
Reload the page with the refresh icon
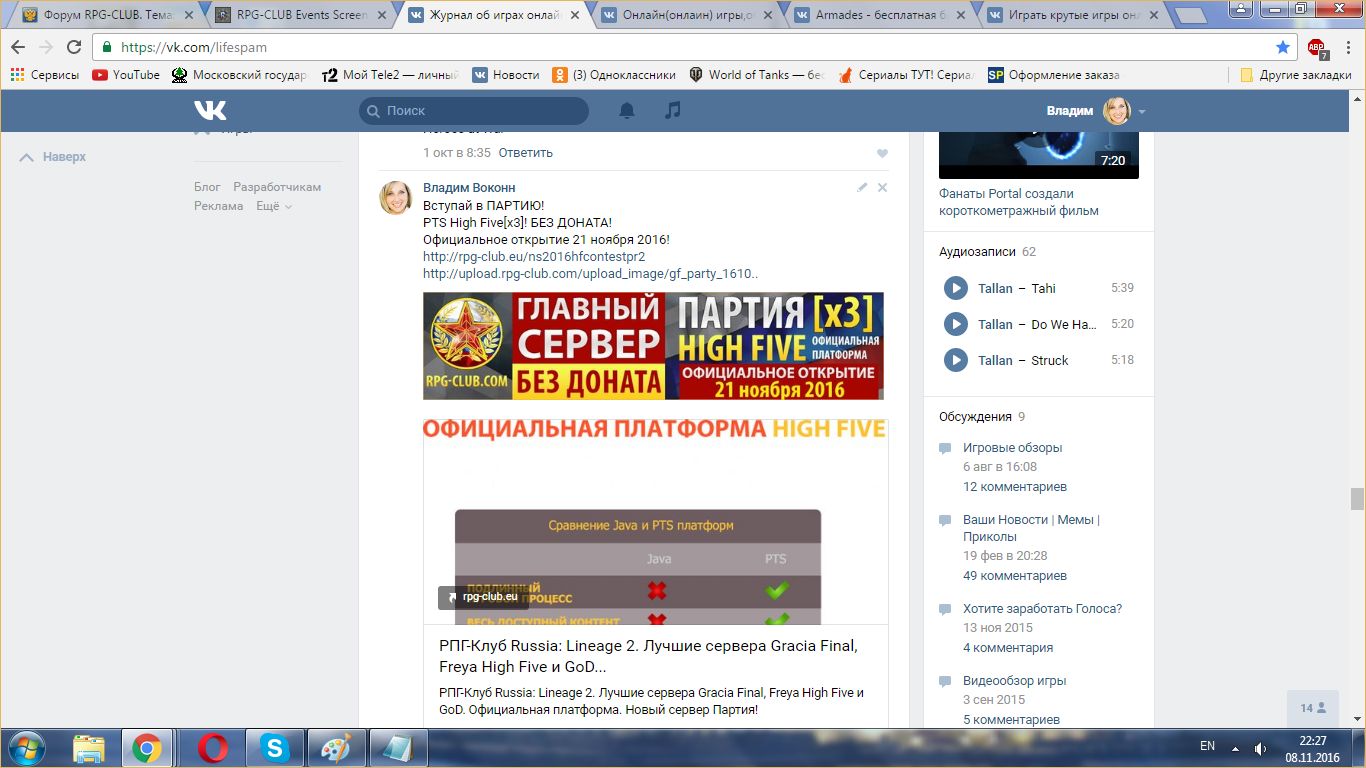click(x=74, y=47)
